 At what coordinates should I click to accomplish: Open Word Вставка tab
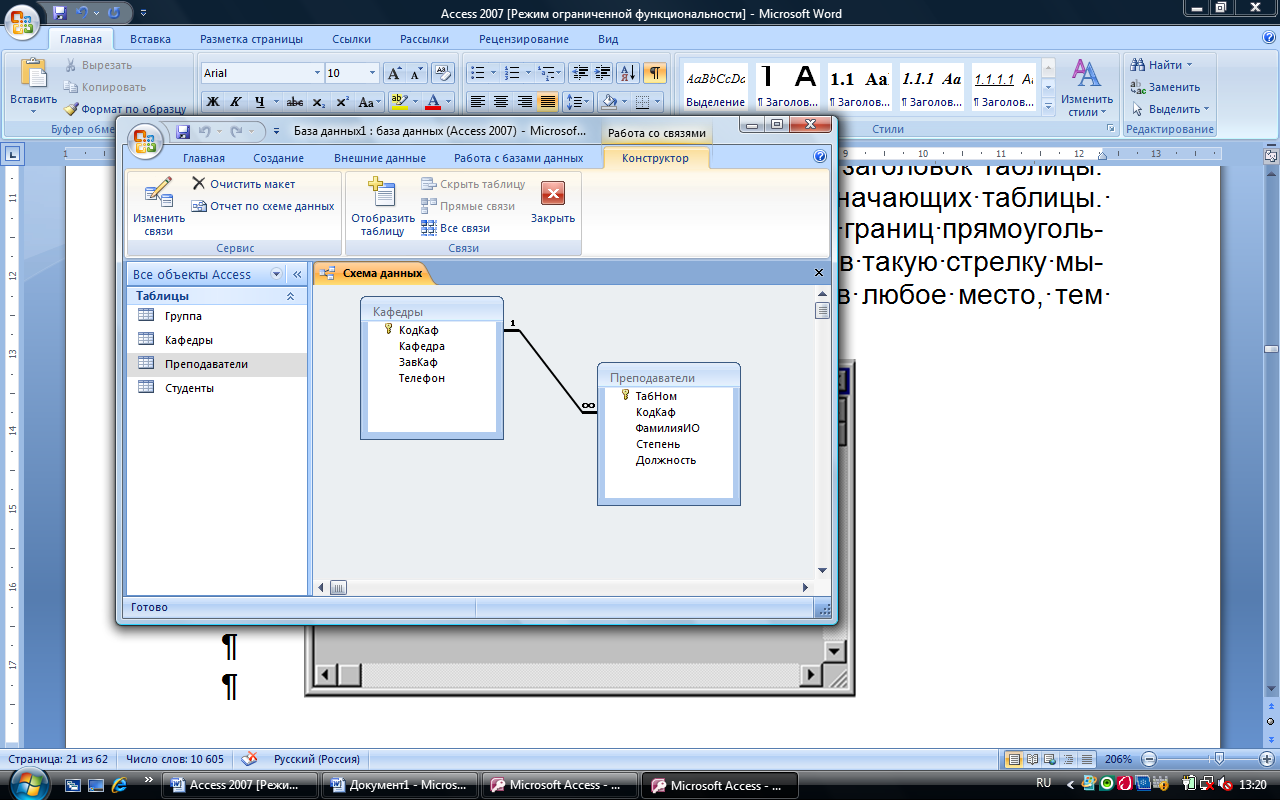click(150, 39)
